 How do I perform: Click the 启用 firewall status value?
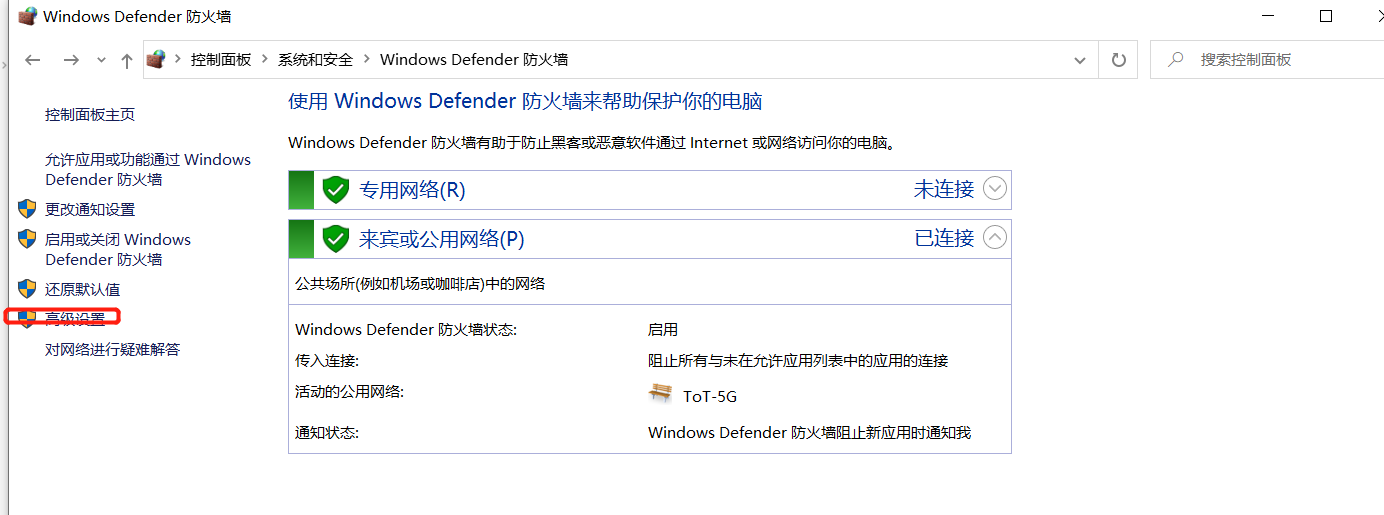tap(663, 329)
